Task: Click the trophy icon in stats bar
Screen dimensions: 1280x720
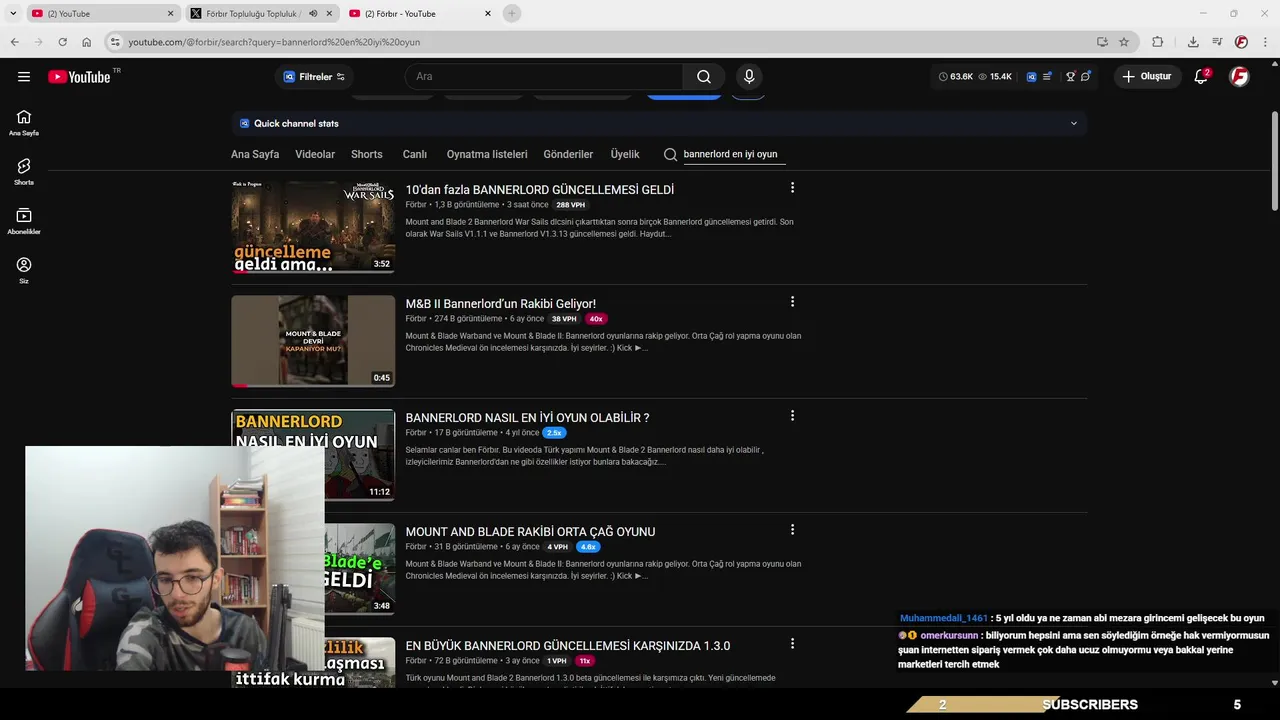Action: 1070,77
